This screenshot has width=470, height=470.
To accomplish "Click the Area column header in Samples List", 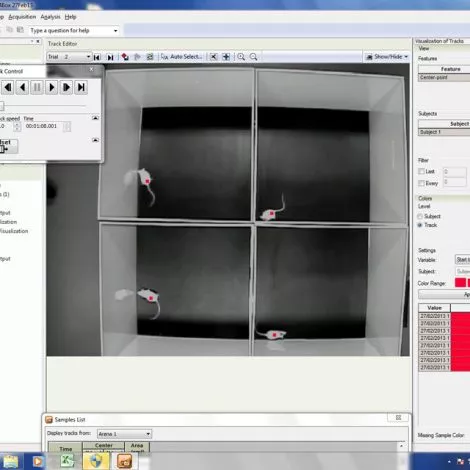I will tap(137, 447).
